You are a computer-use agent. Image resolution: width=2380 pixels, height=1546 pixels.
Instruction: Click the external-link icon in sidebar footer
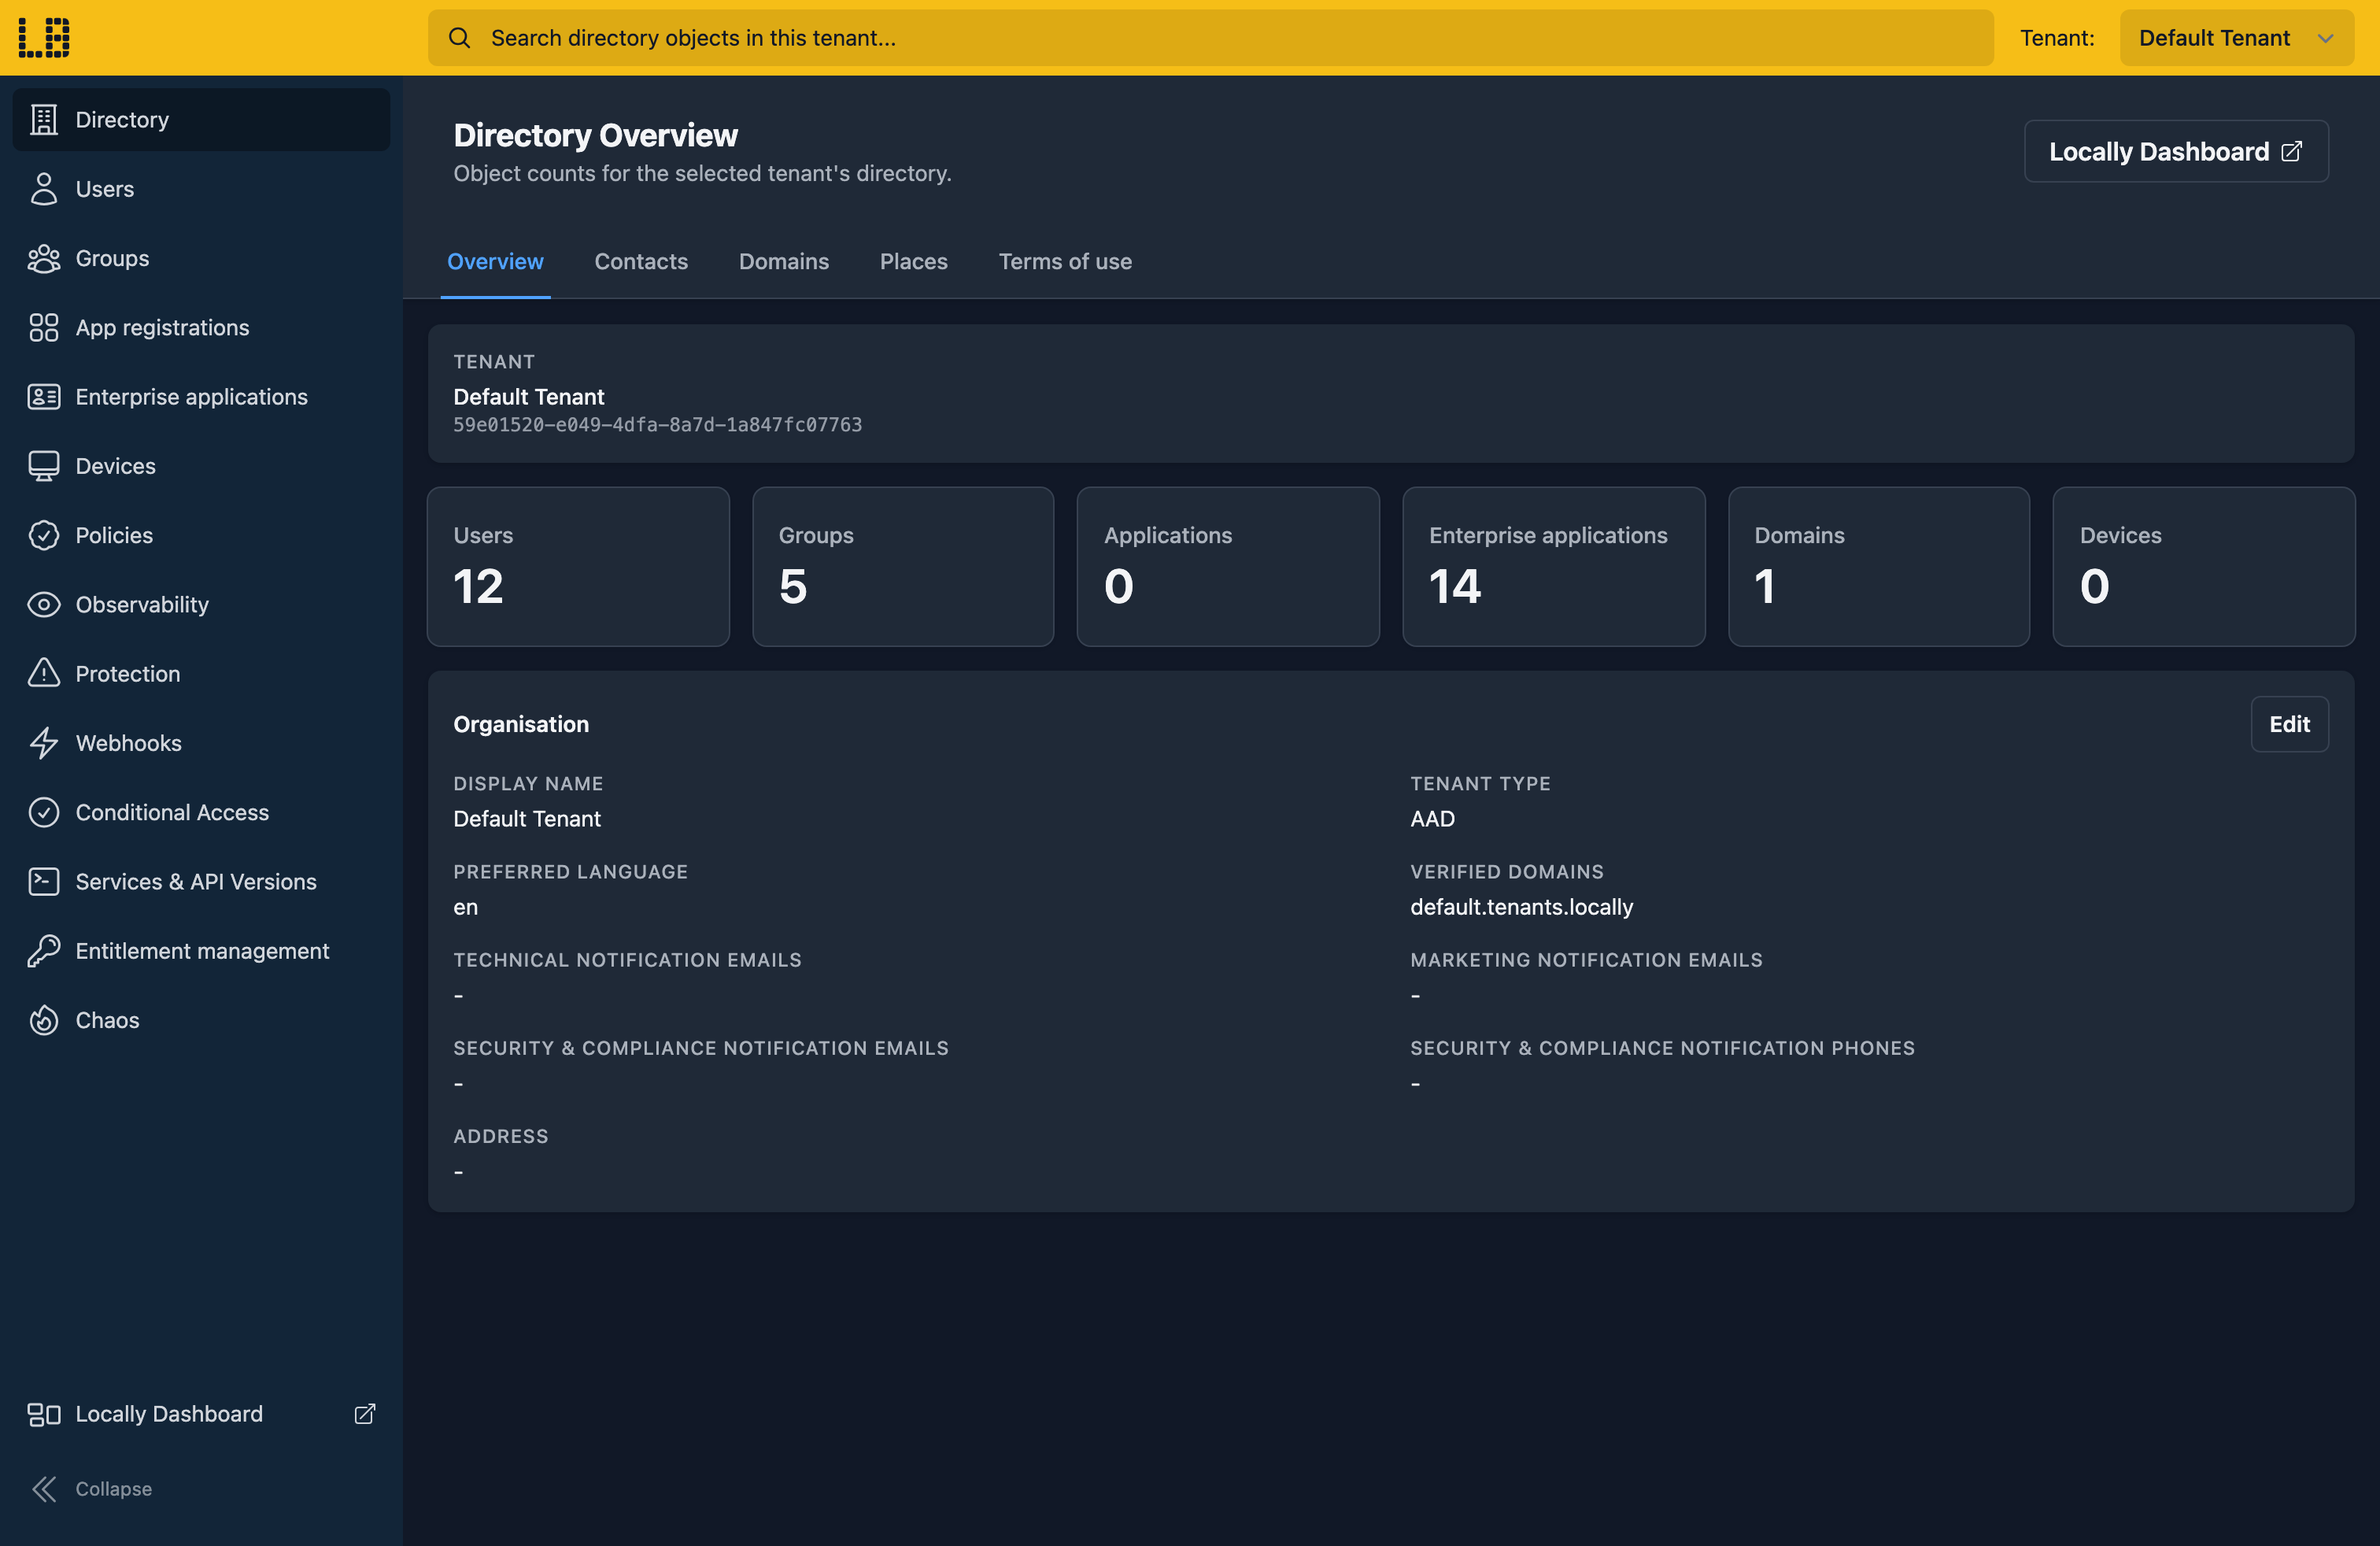pos(365,1414)
